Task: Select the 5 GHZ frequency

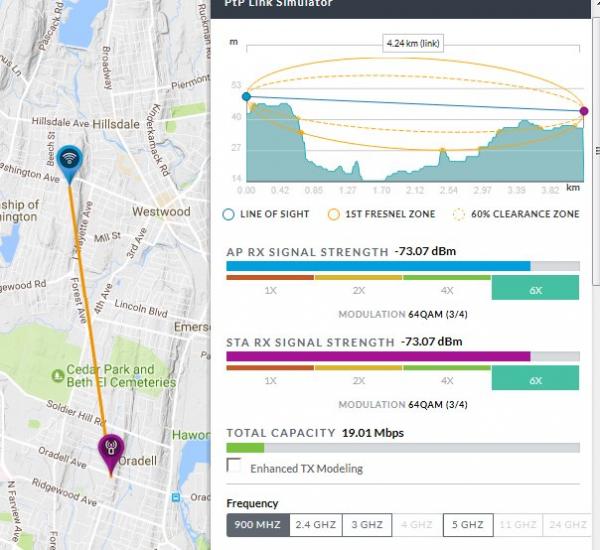Action: 468,525
